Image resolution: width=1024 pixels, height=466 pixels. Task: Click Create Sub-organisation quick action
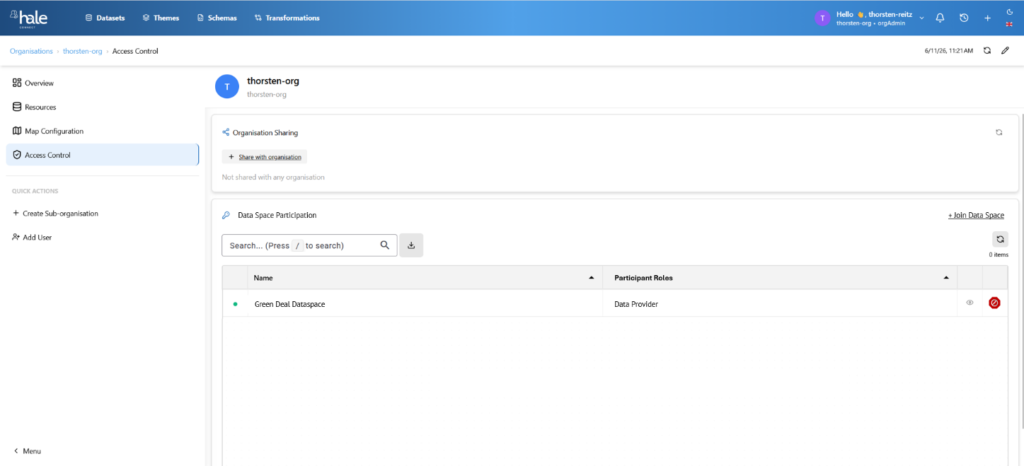tap(56, 213)
